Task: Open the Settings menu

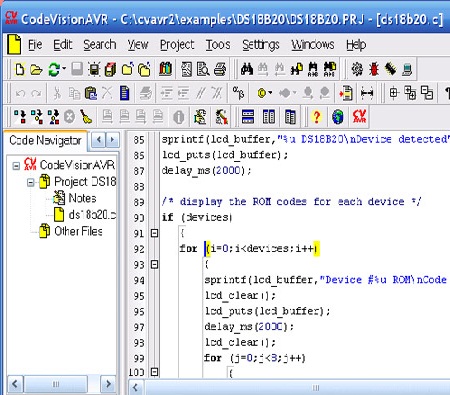Action: (x=261, y=45)
